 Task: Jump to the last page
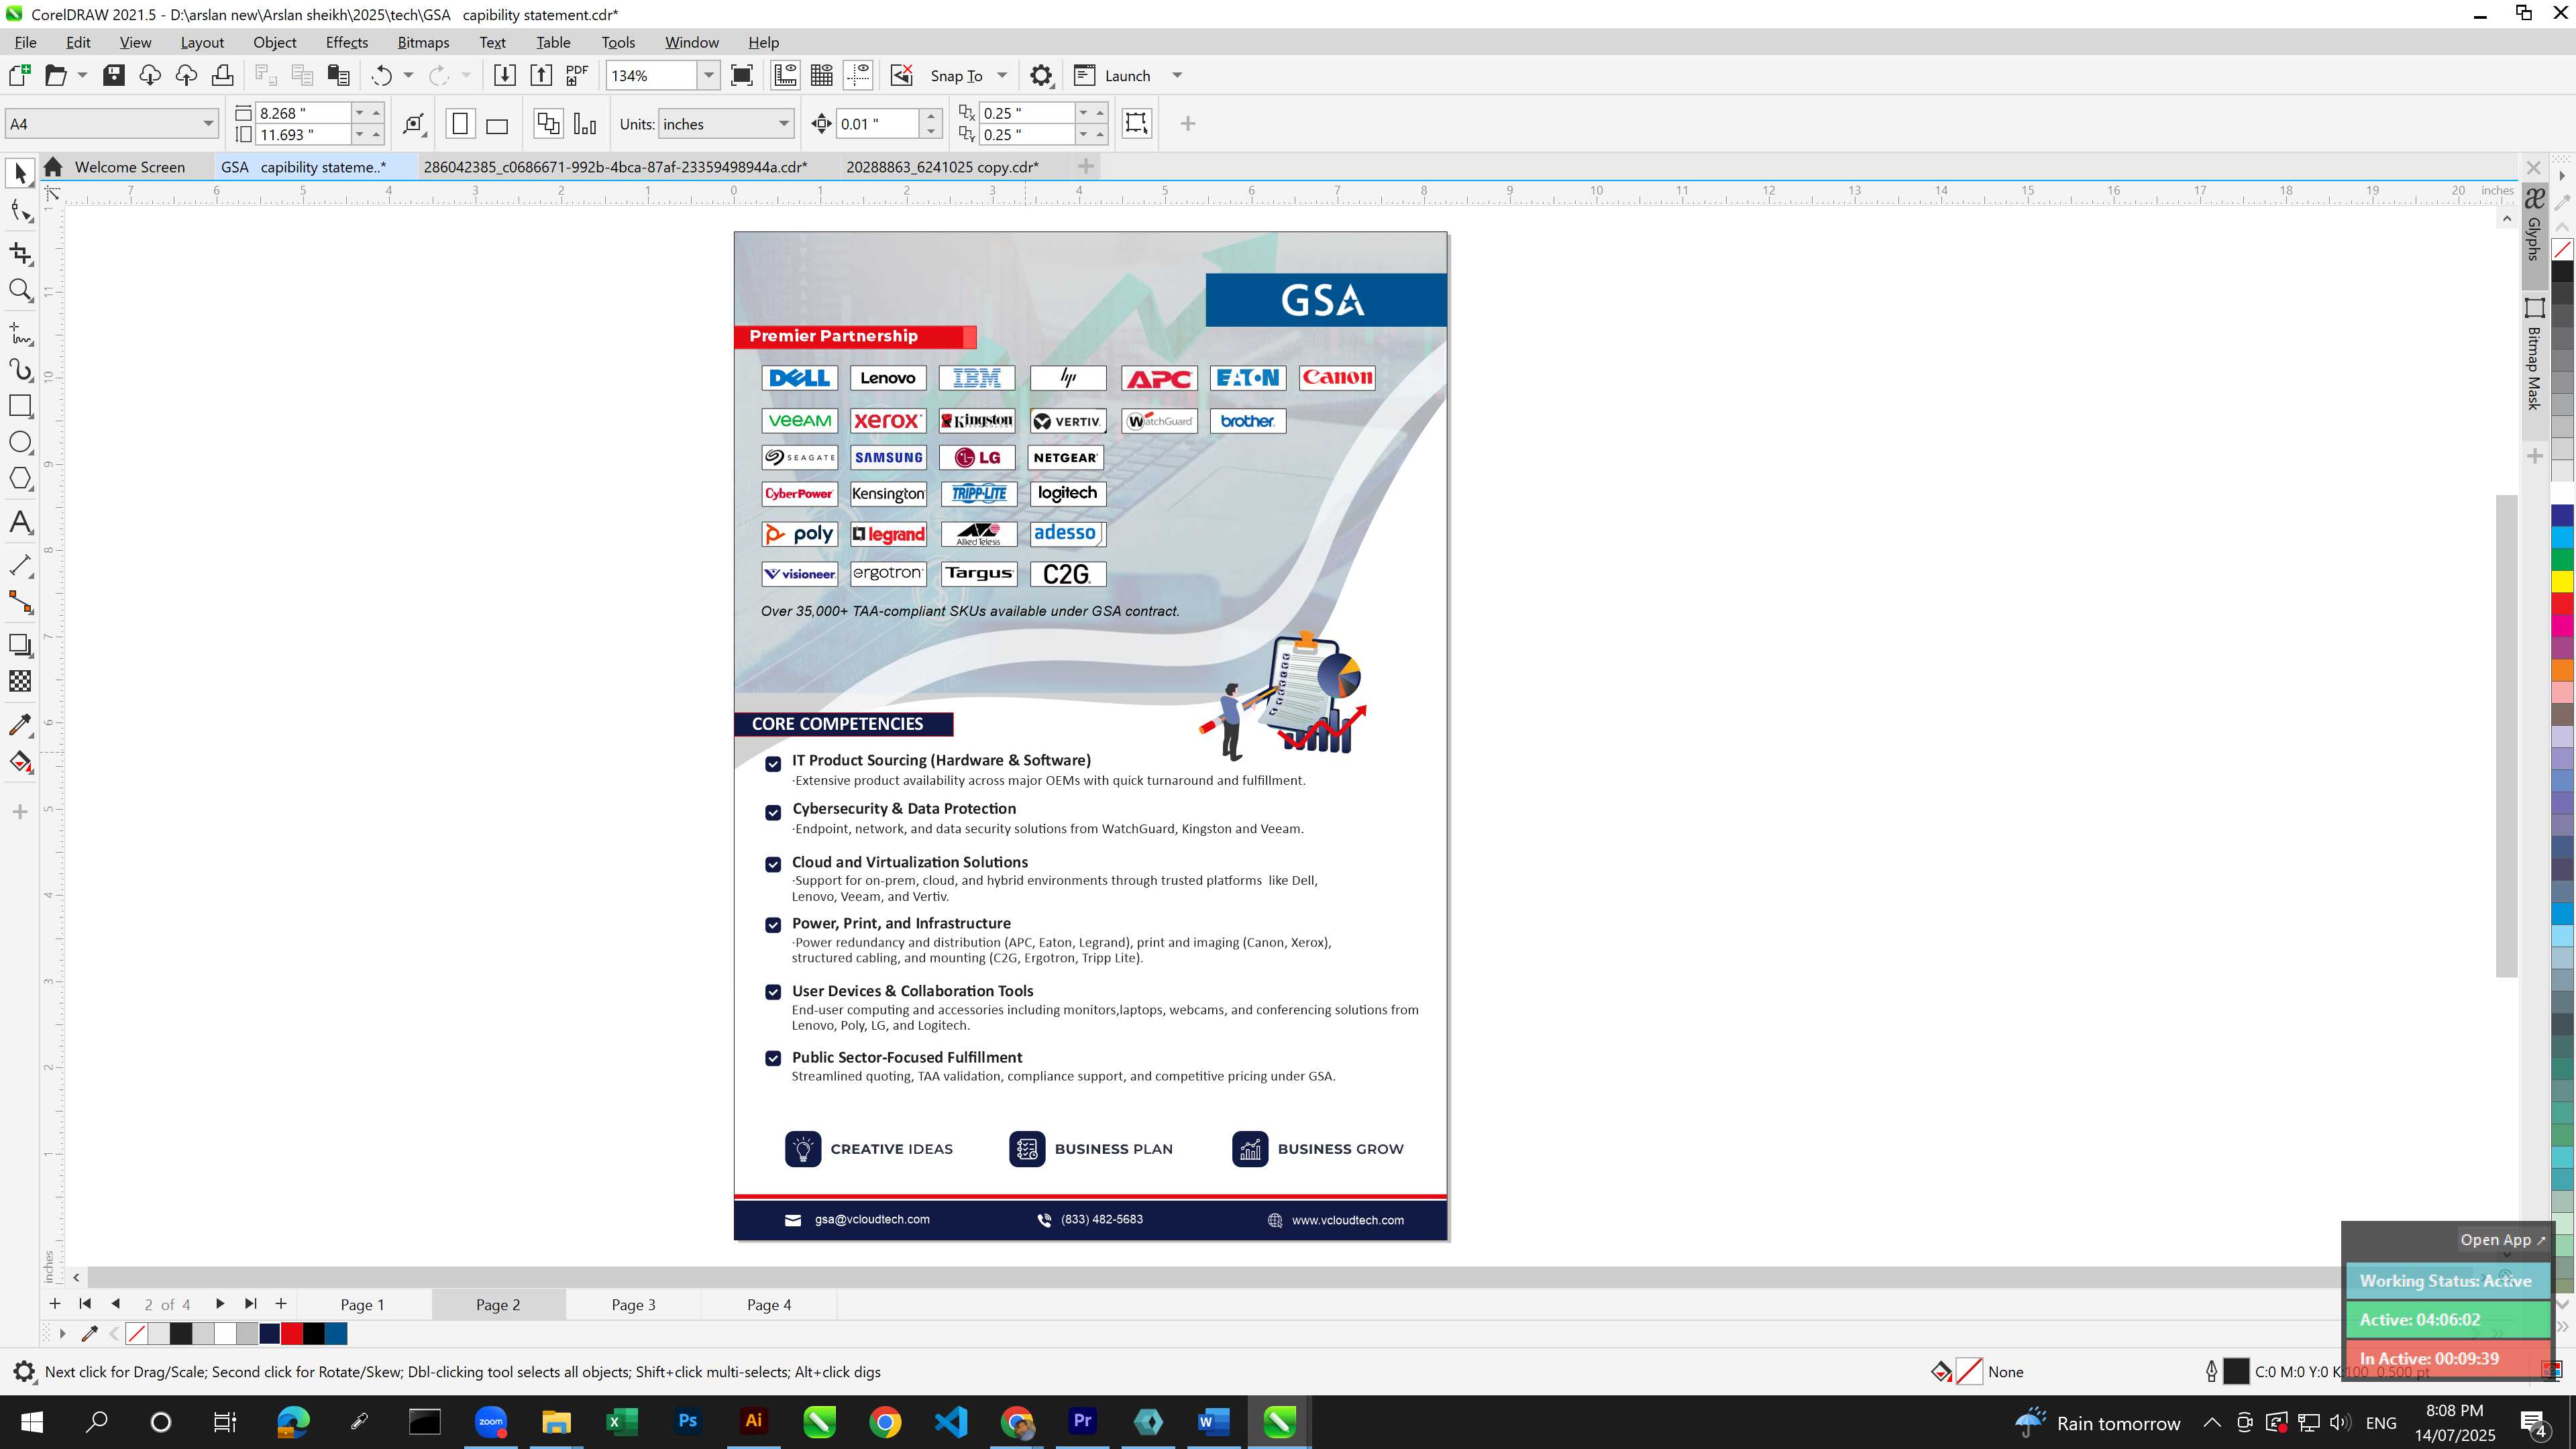[x=250, y=1304]
